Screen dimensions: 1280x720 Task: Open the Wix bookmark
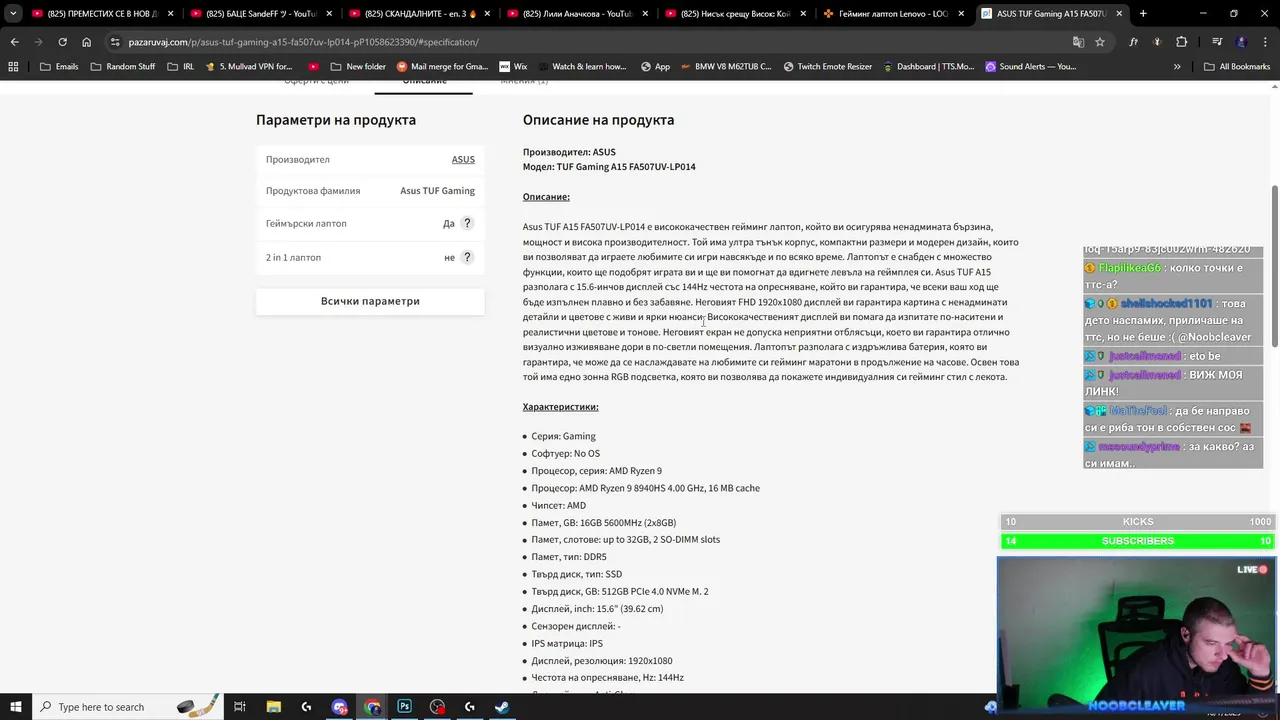512,66
